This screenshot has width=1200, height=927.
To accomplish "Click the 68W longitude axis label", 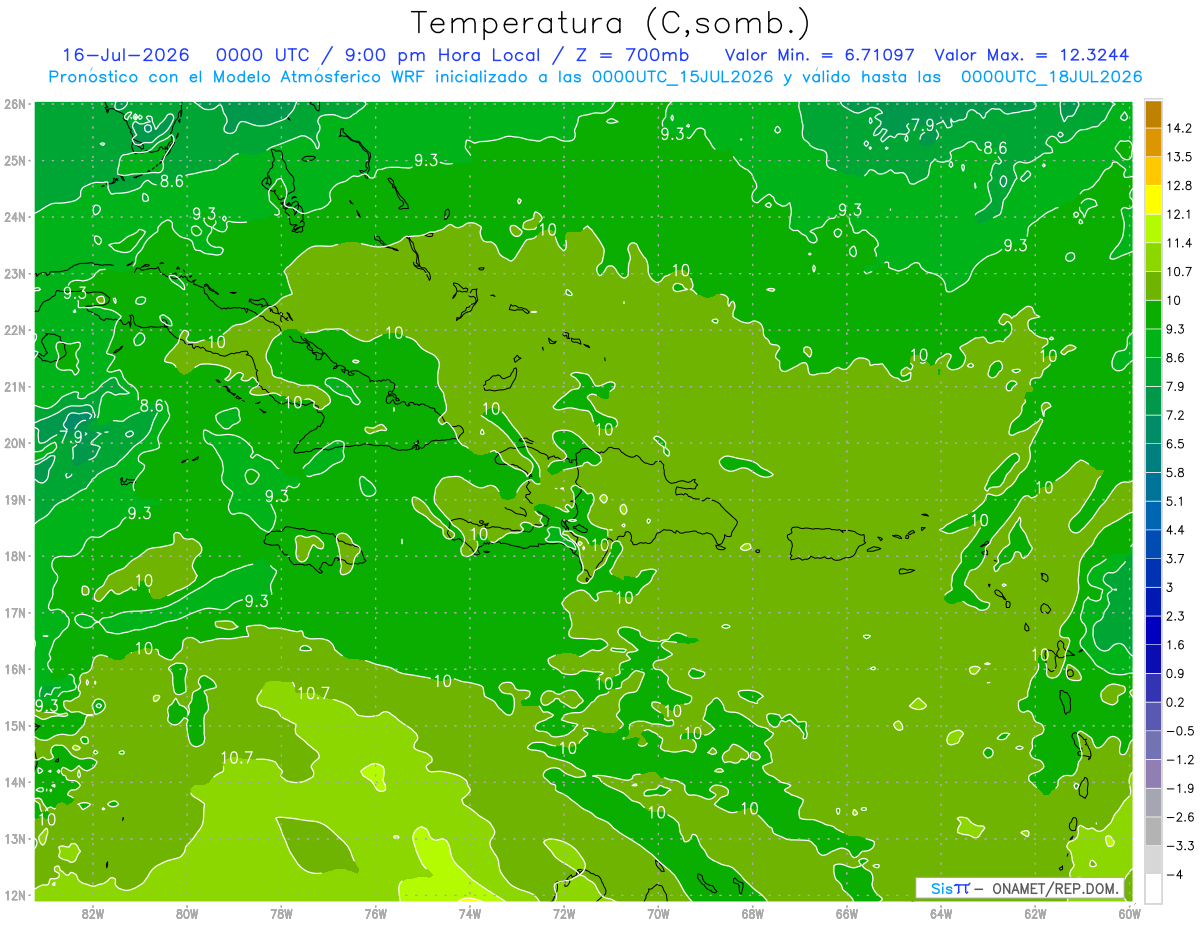I will (753, 912).
